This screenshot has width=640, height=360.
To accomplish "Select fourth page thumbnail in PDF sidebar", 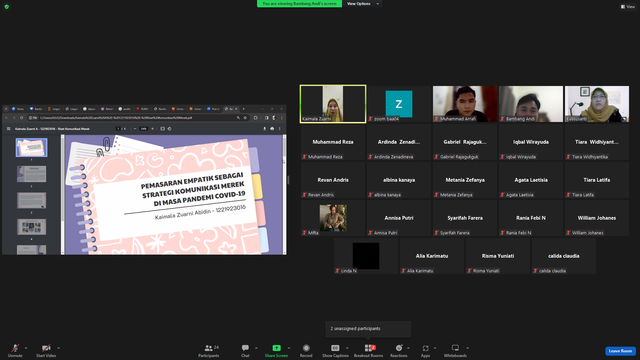I will pos(31,227).
